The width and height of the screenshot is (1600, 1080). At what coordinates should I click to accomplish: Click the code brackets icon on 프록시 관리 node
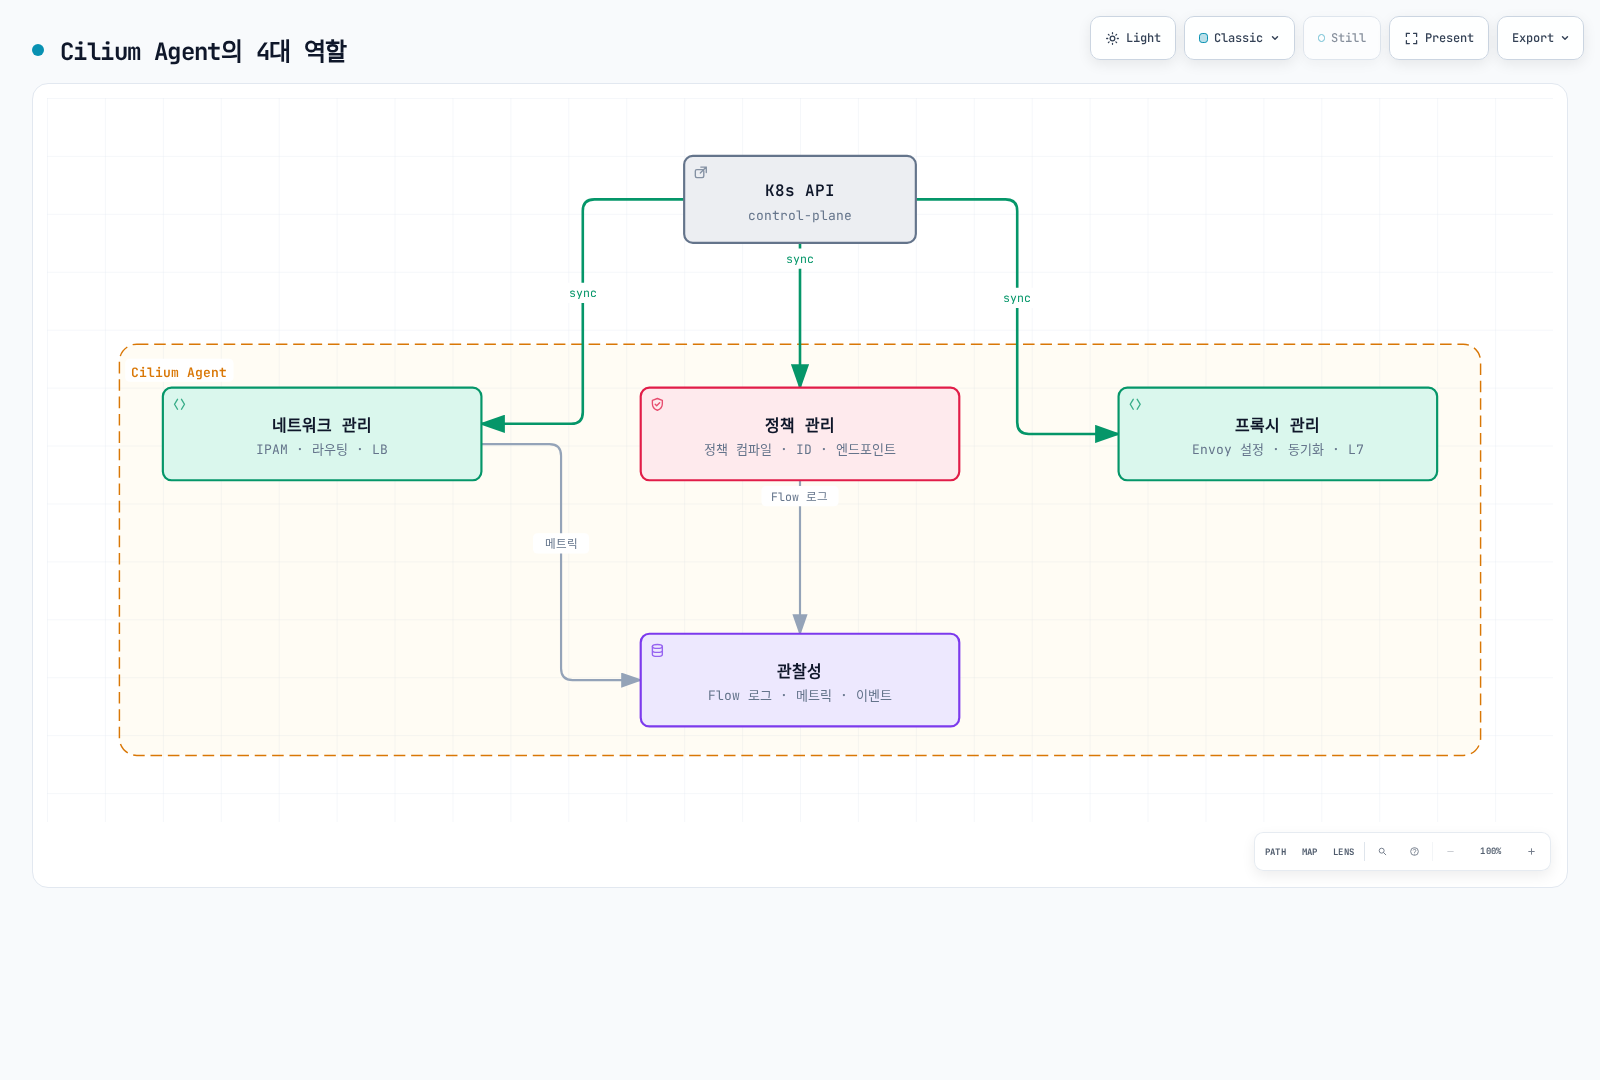(x=1135, y=404)
